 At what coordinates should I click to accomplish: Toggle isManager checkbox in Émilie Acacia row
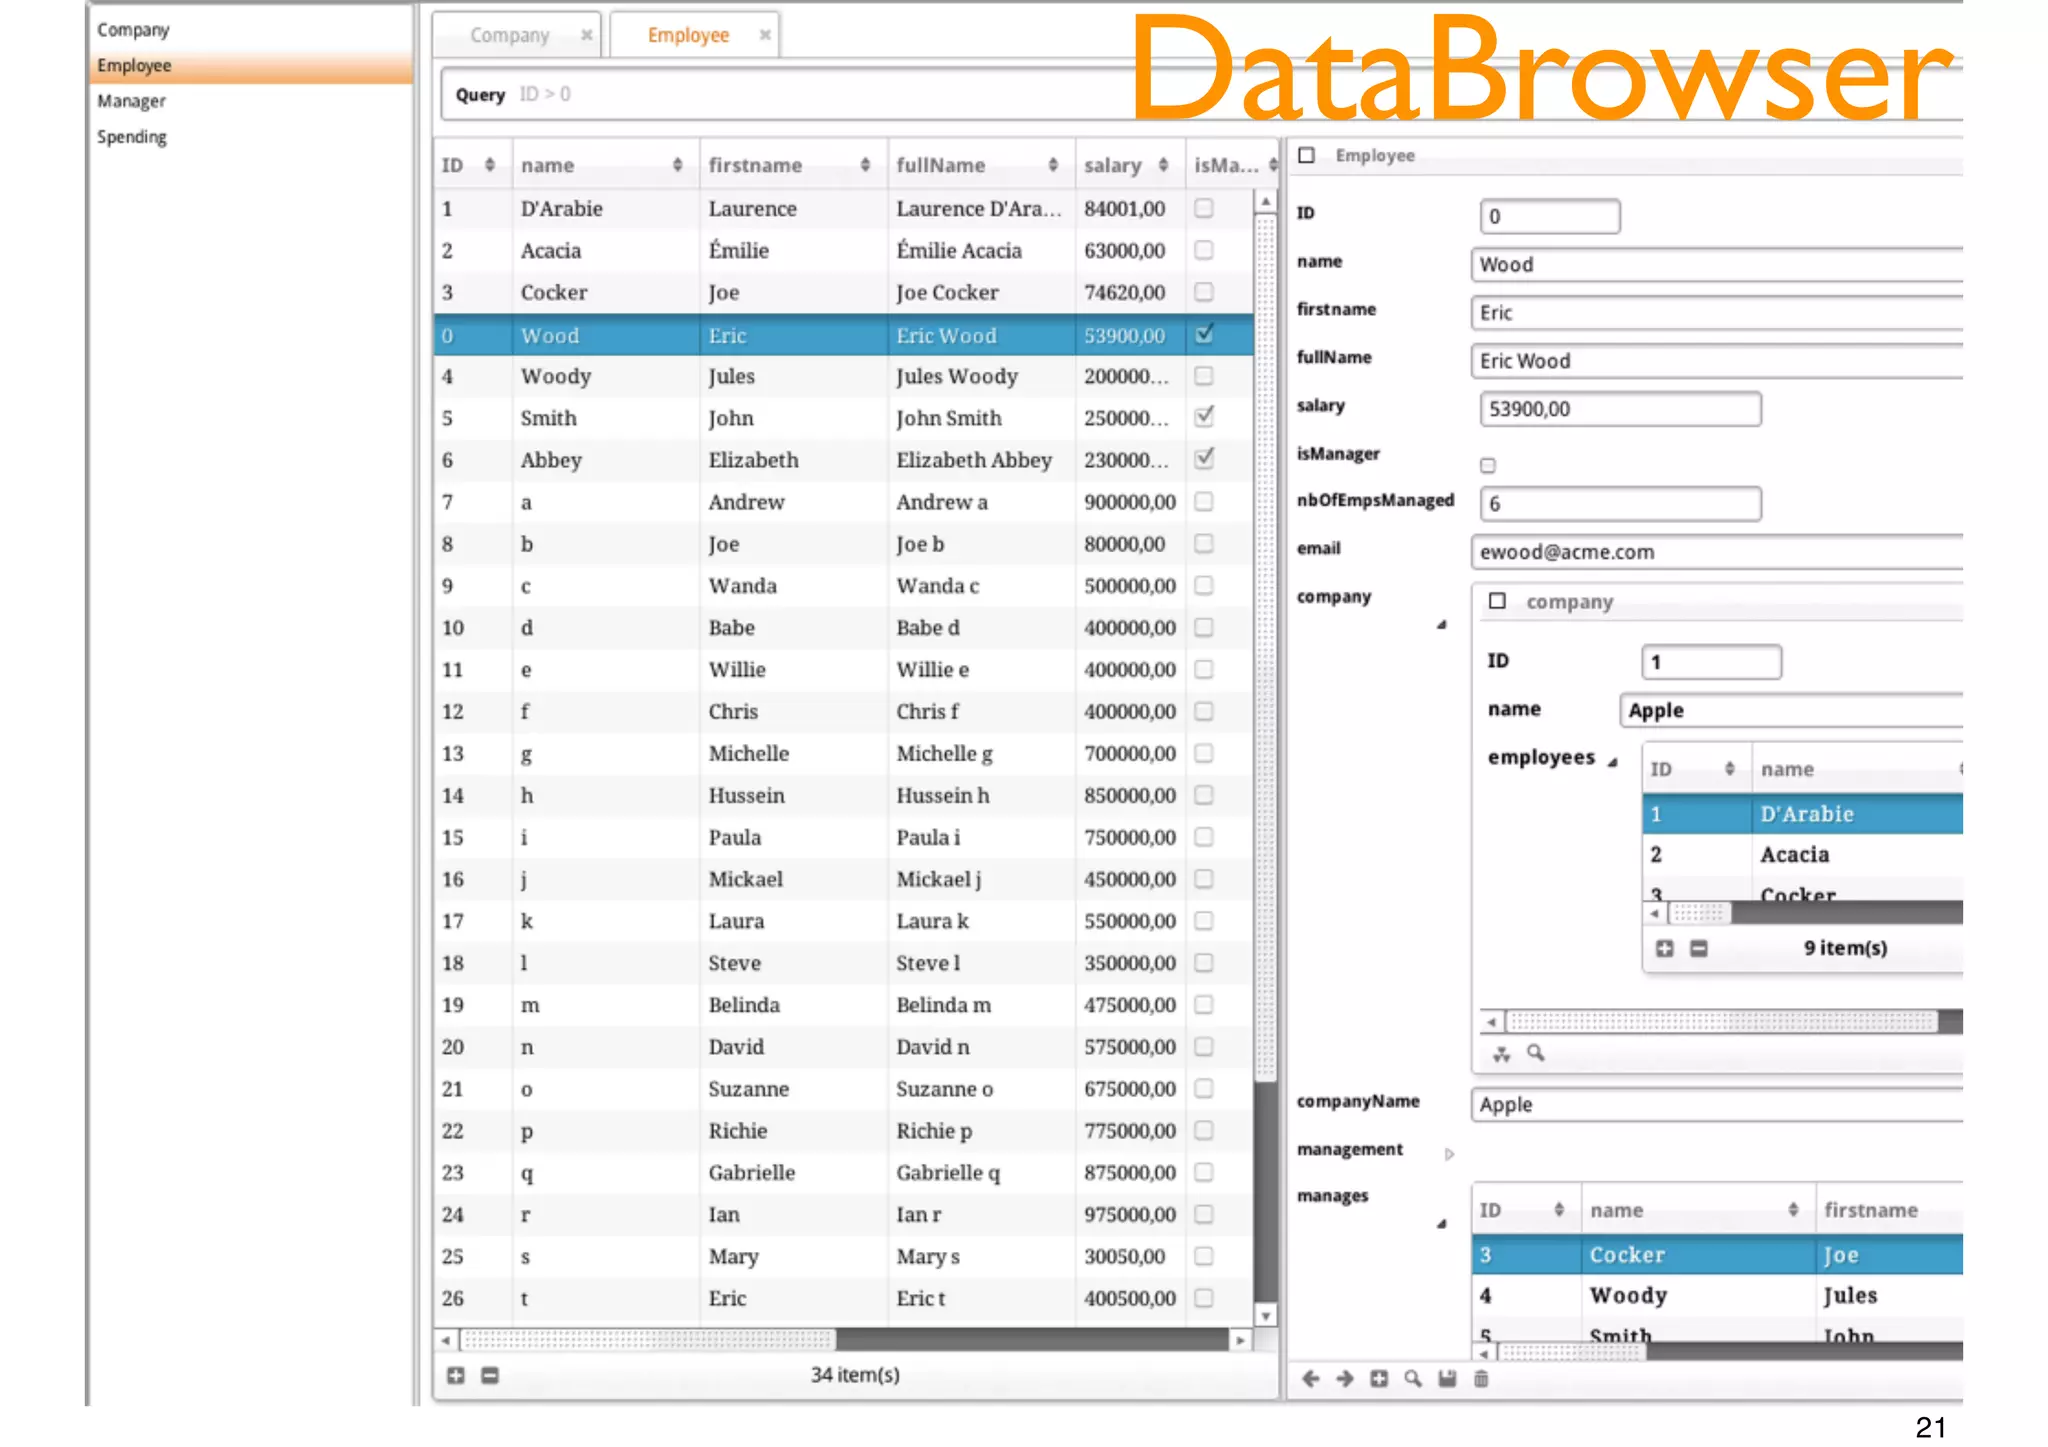tap(1204, 250)
